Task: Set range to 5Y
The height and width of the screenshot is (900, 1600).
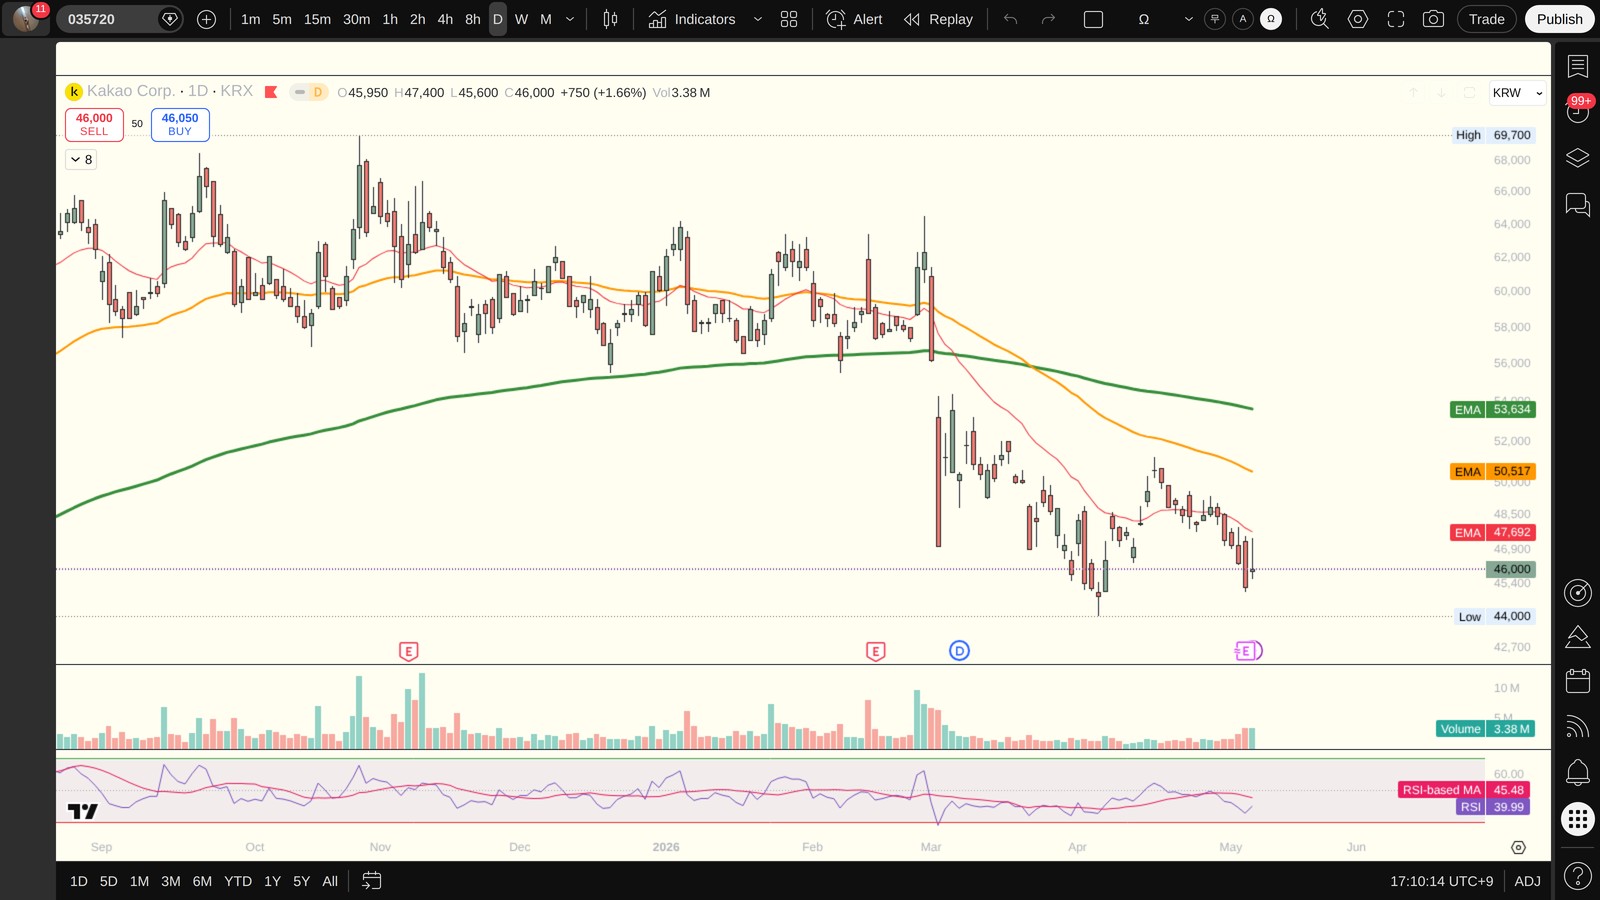Action: pos(301,881)
